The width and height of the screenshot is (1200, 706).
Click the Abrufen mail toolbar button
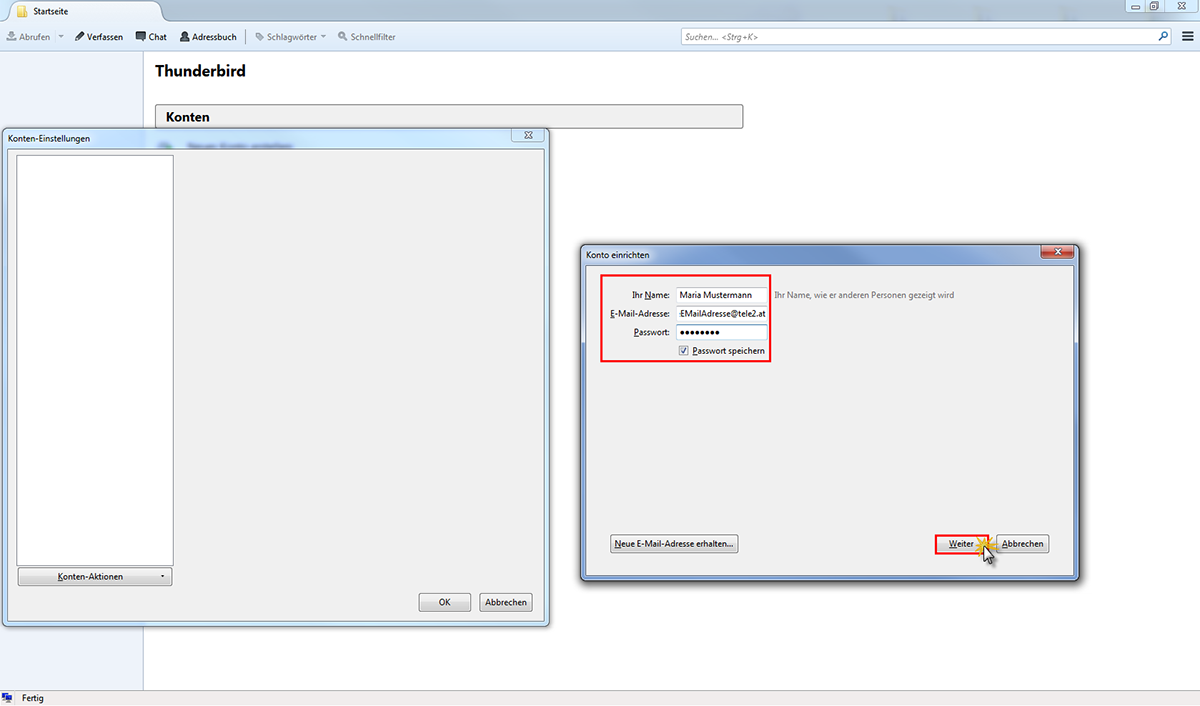tap(28, 37)
